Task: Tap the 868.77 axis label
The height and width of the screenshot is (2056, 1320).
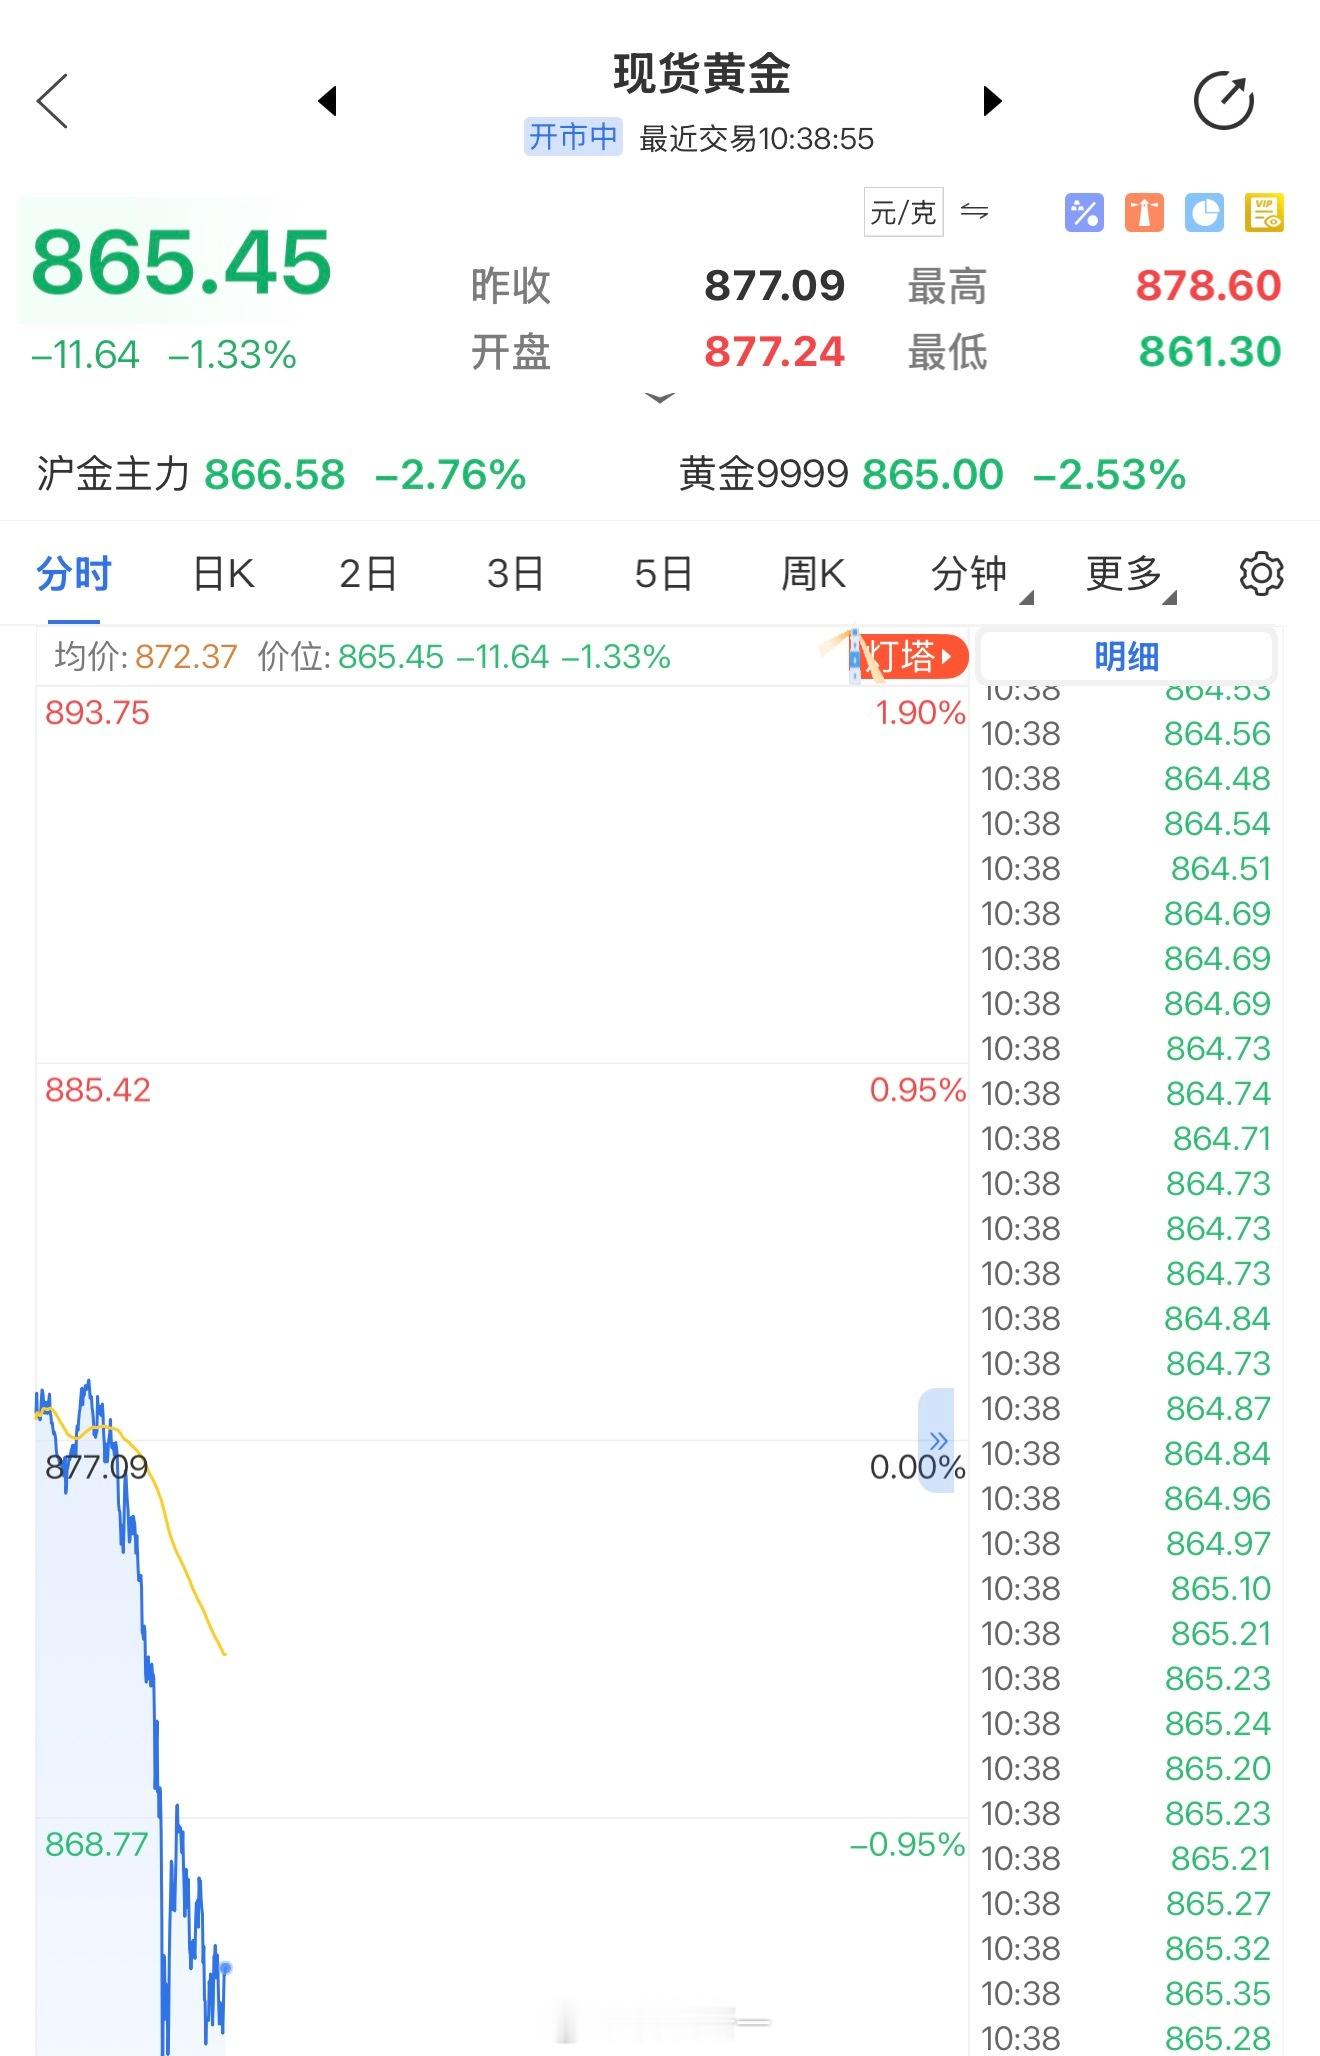Action: [96, 1844]
